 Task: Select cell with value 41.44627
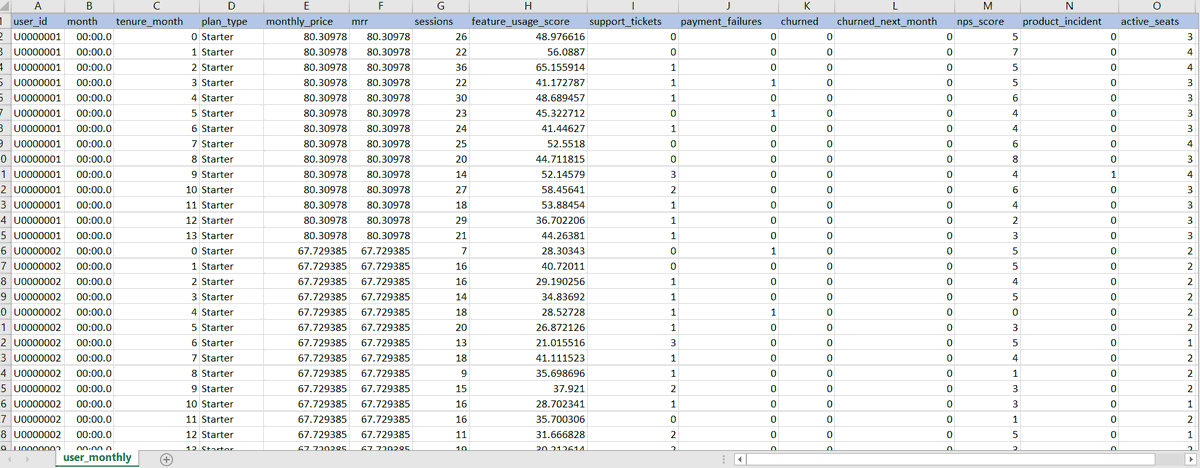[x=527, y=129]
